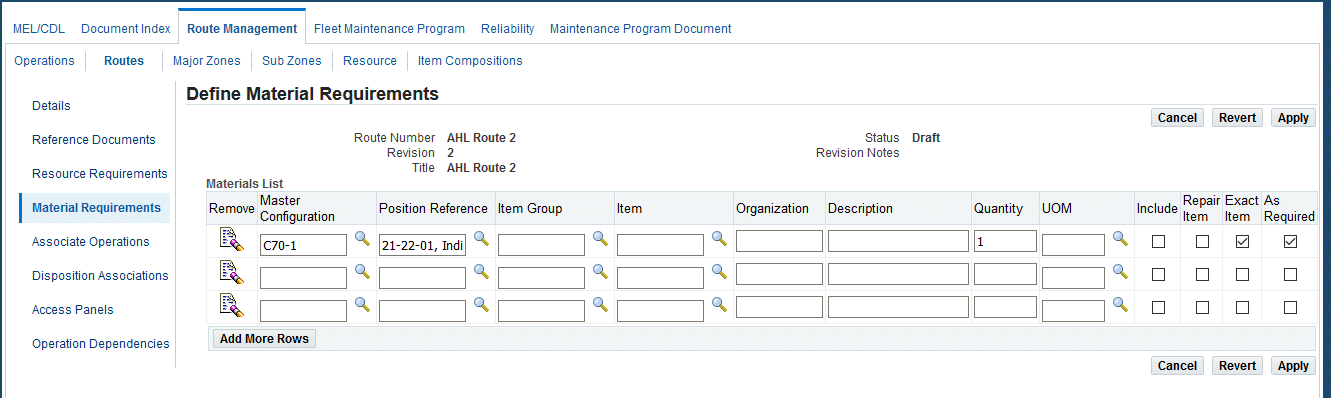The image size is (1331, 398).
Task: Click the top Apply button
Action: tap(1293, 118)
